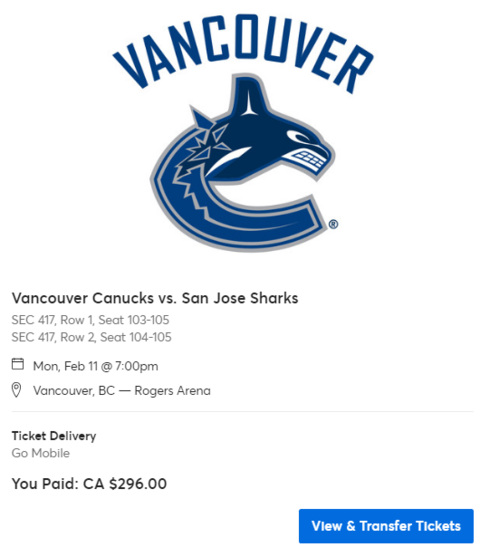This screenshot has height=547, width=480.
Task: Click the You Paid label
Action: pos(45,484)
